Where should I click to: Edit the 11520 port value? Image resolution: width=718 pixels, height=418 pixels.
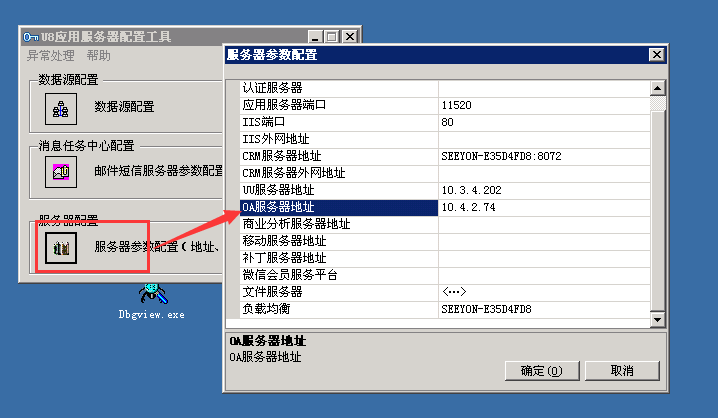point(544,105)
